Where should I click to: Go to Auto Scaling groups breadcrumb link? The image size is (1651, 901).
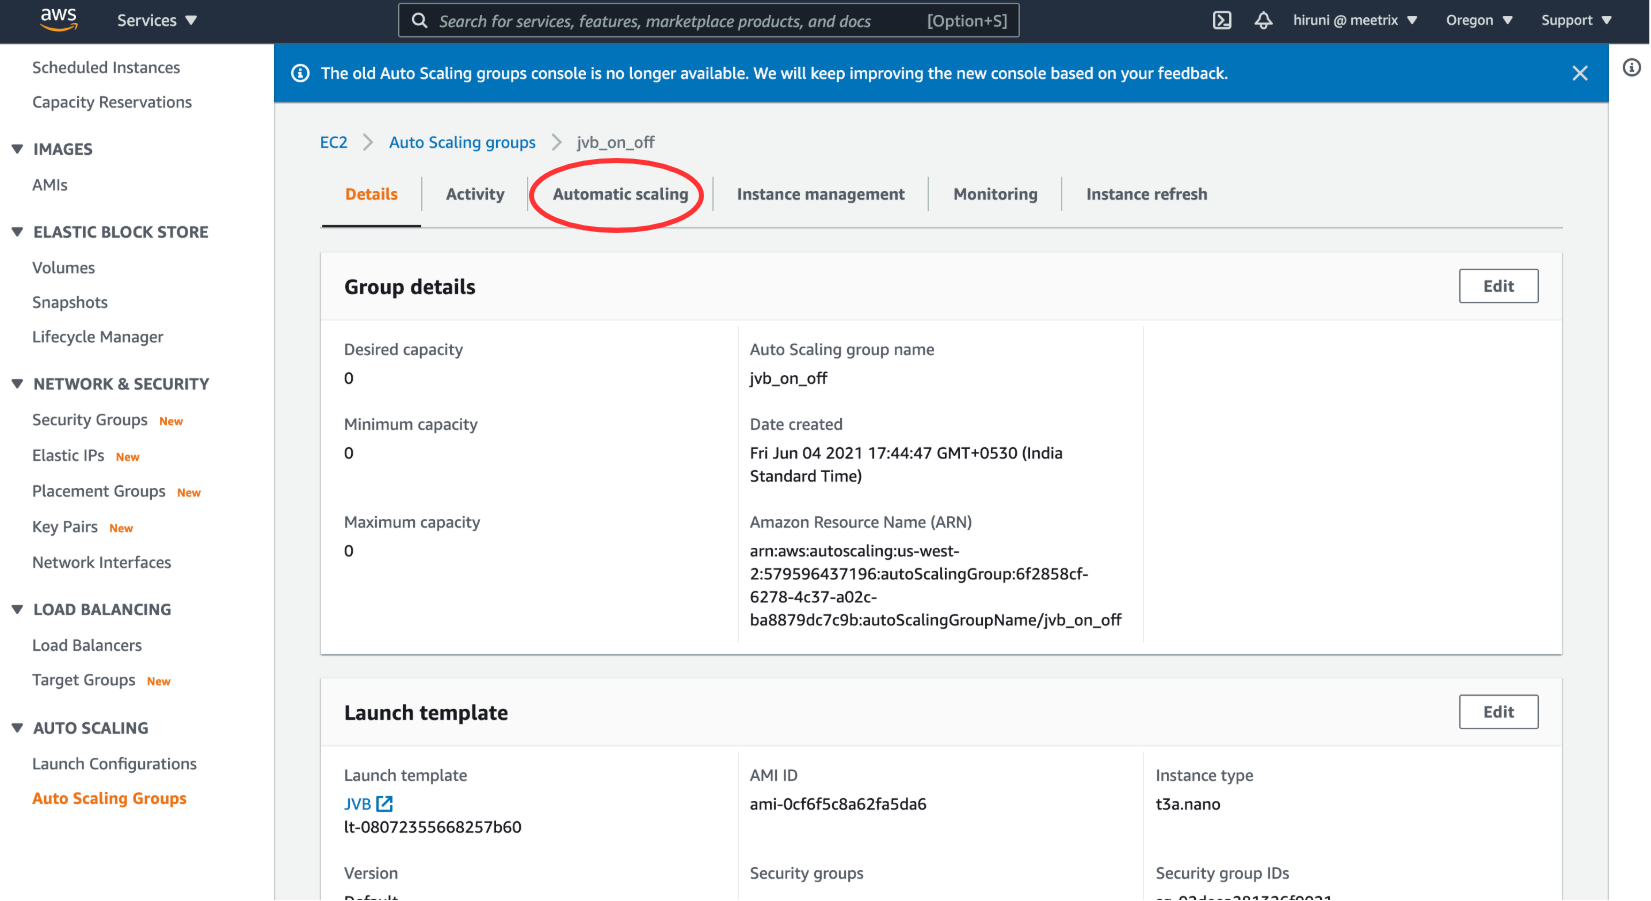[x=462, y=142]
